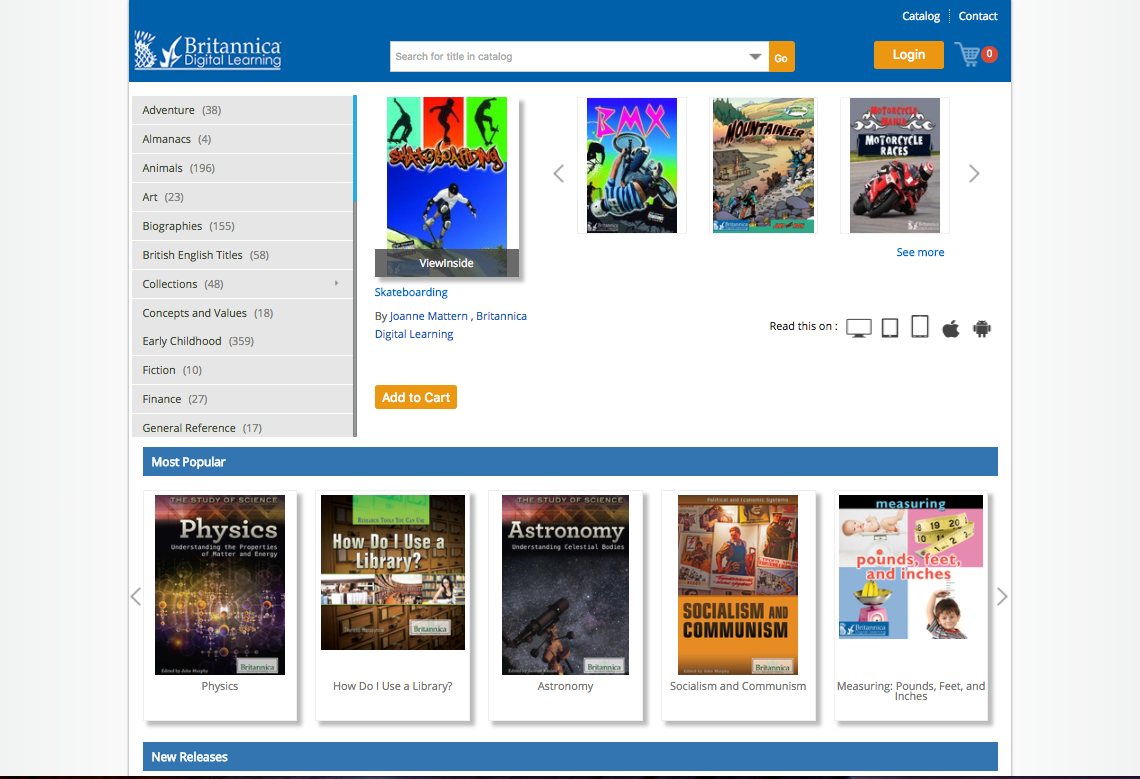Go to previous related book covers

(x=558, y=174)
